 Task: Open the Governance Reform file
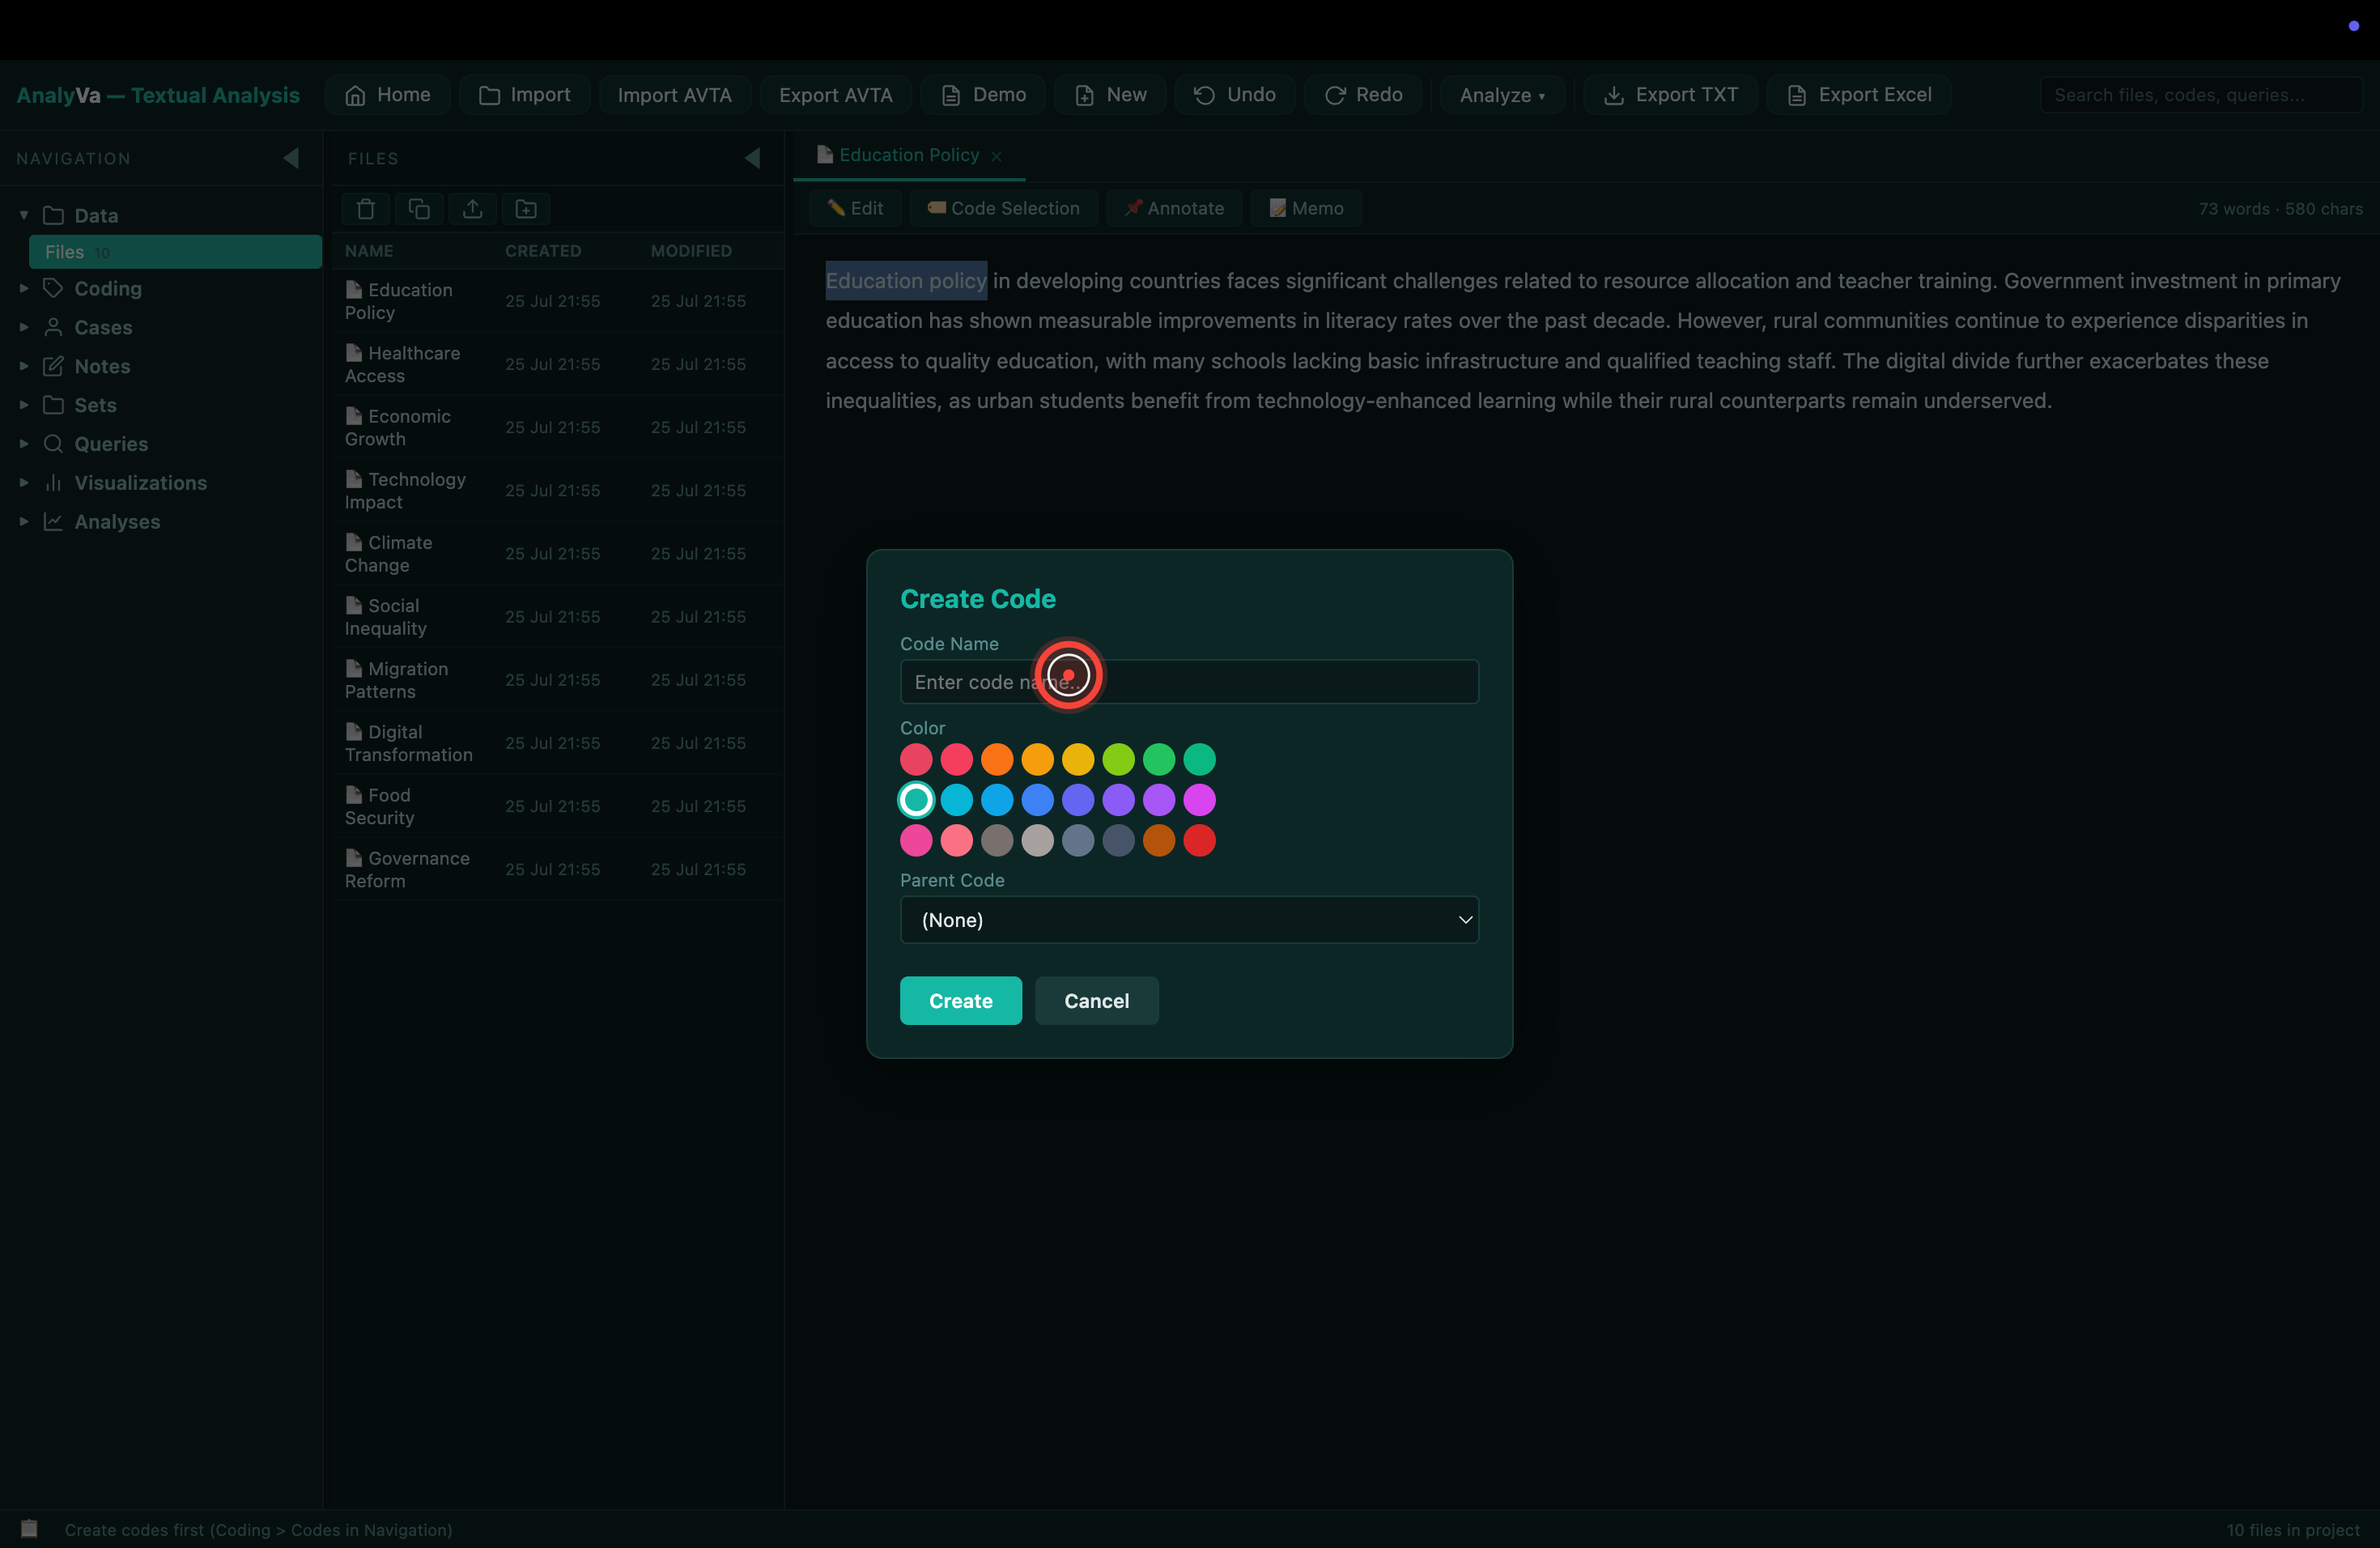(559, 868)
